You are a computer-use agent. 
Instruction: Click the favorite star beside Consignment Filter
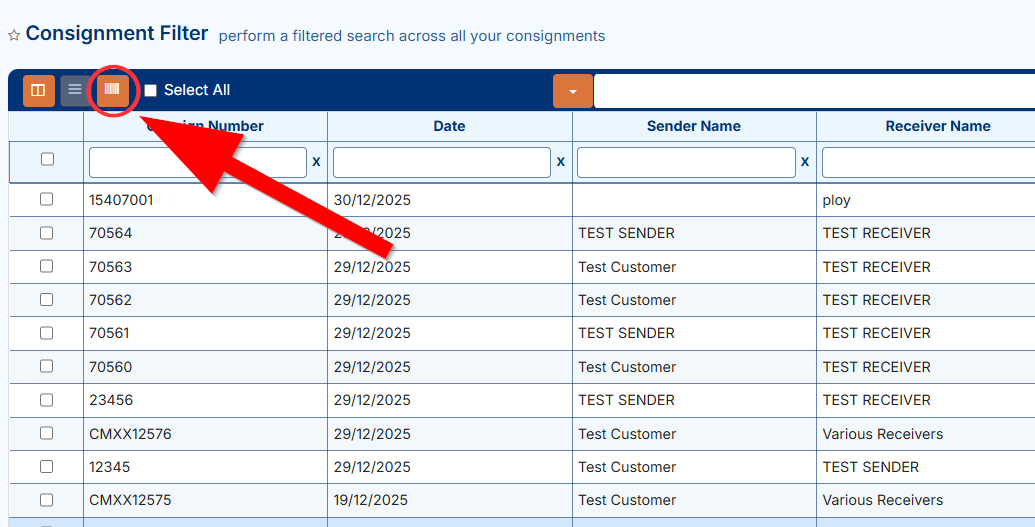(14, 36)
